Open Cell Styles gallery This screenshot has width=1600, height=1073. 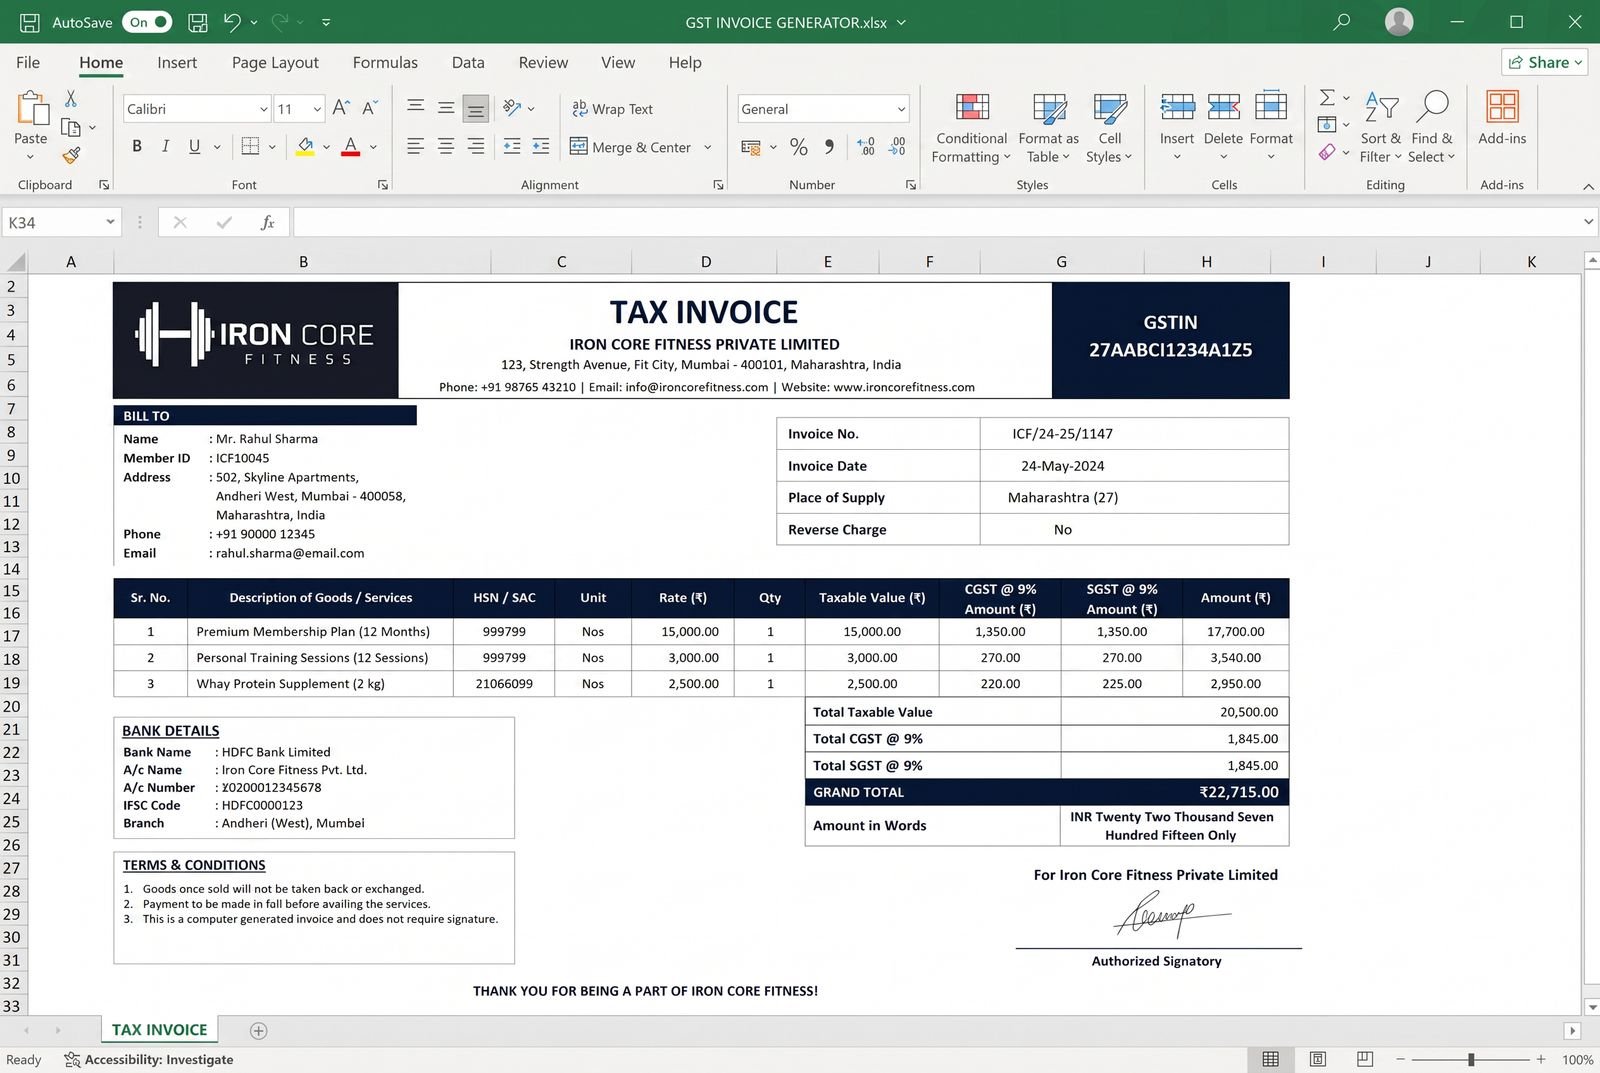coord(1109,128)
